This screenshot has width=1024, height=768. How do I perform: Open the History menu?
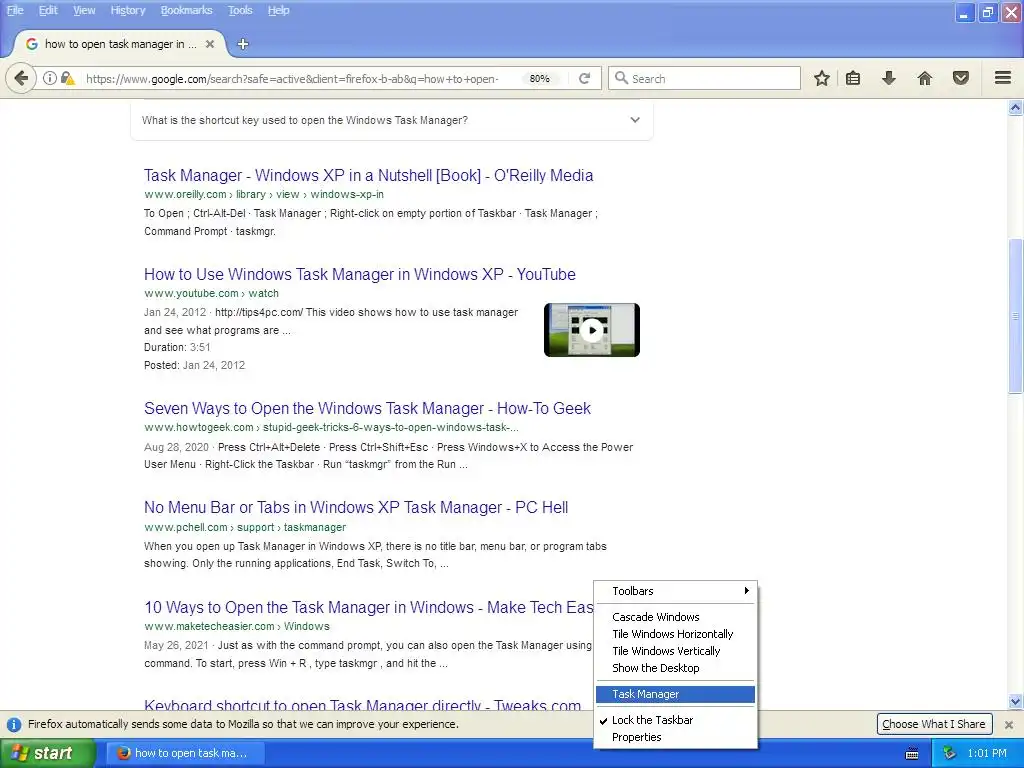point(128,10)
